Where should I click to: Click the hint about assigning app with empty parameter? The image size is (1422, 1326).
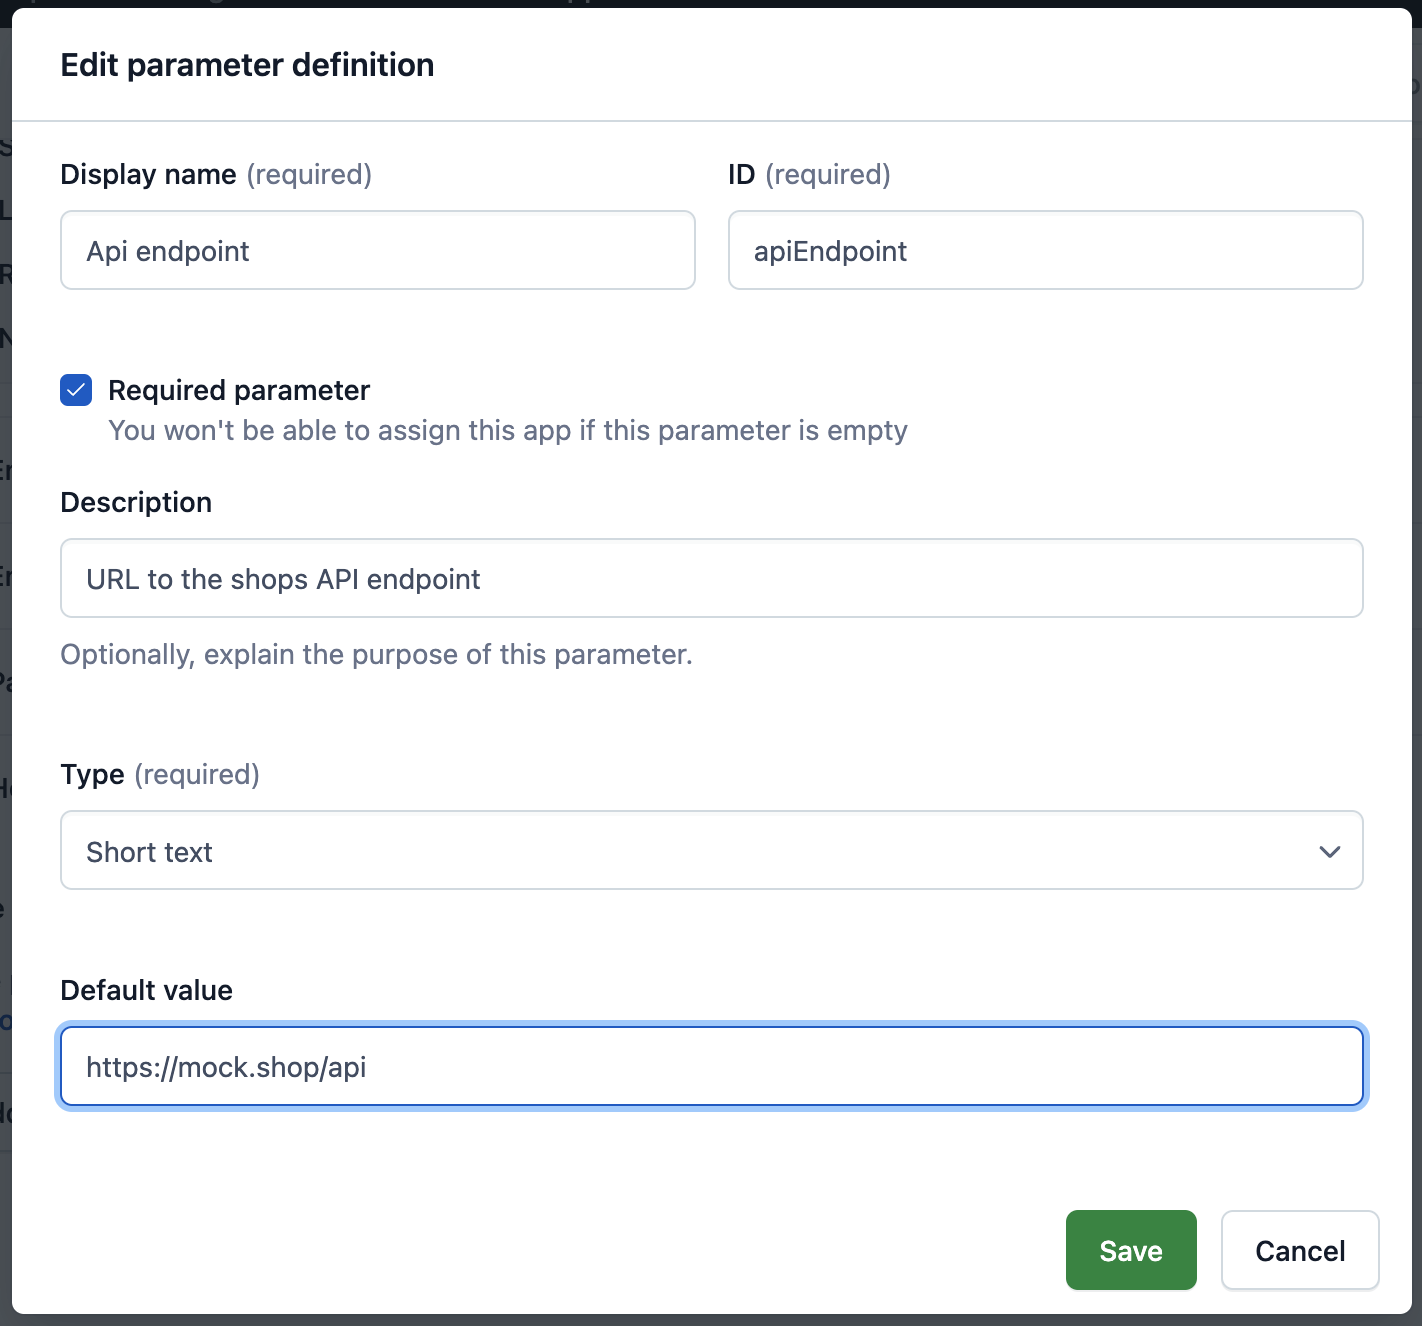[x=507, y=431]
